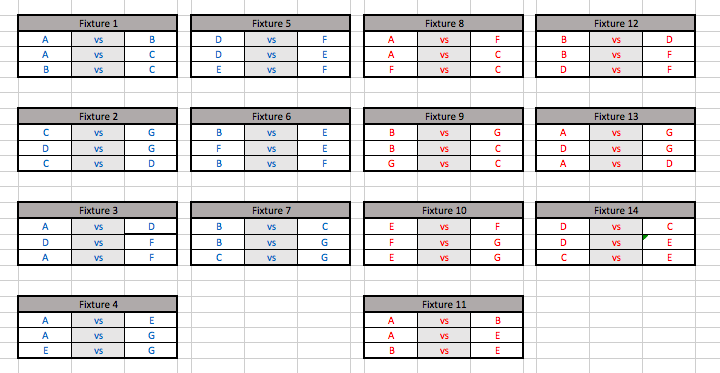The width and height of the screenshot is (720, 373).
Task: Select the Fixture 14 header cell
Action: [x=616, y=210]
